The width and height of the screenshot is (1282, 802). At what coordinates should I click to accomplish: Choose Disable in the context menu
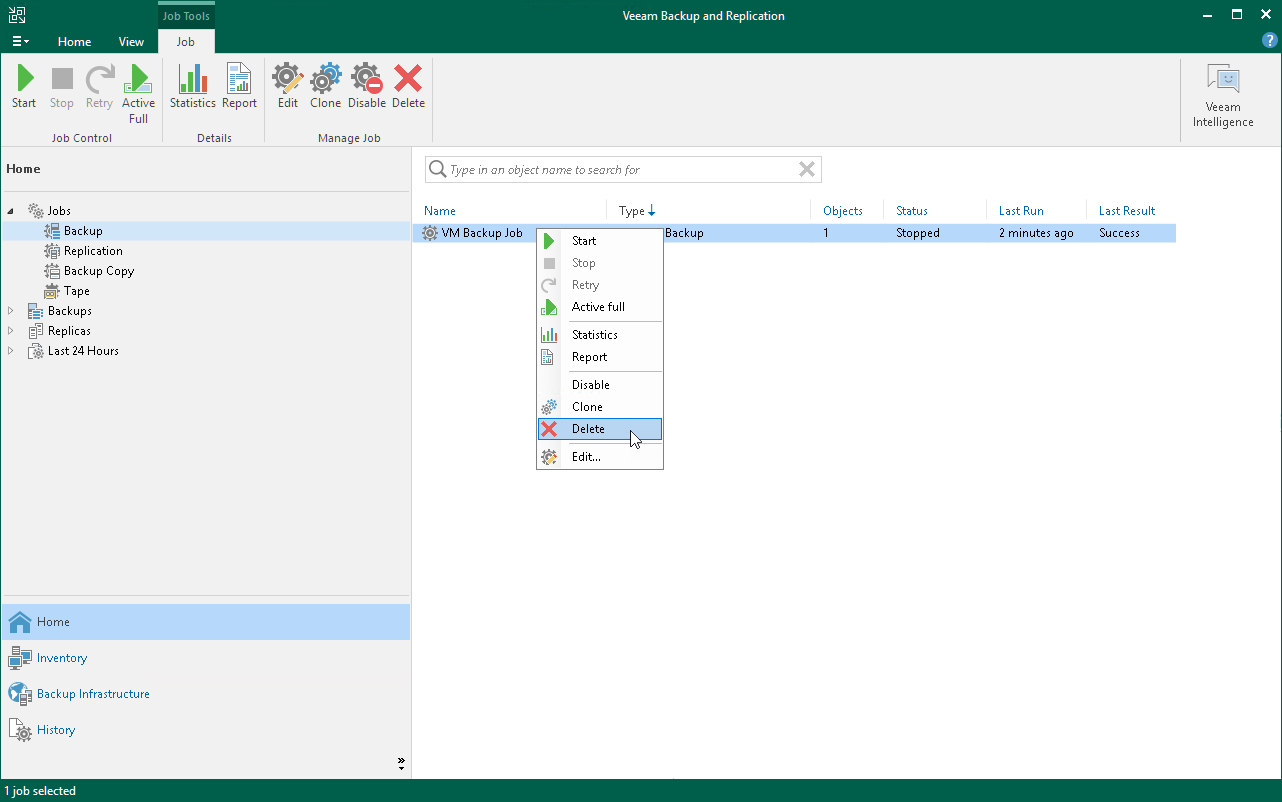[x=600, y=385]
